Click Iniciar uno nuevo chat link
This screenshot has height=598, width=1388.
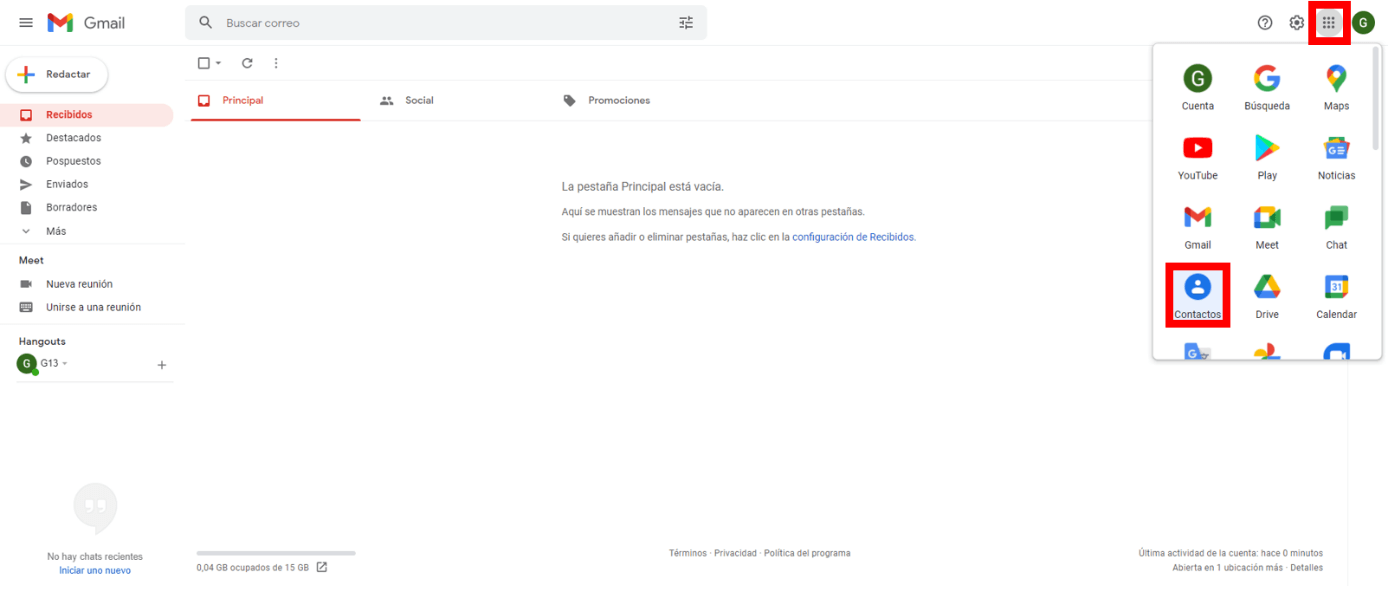[95, 571]
